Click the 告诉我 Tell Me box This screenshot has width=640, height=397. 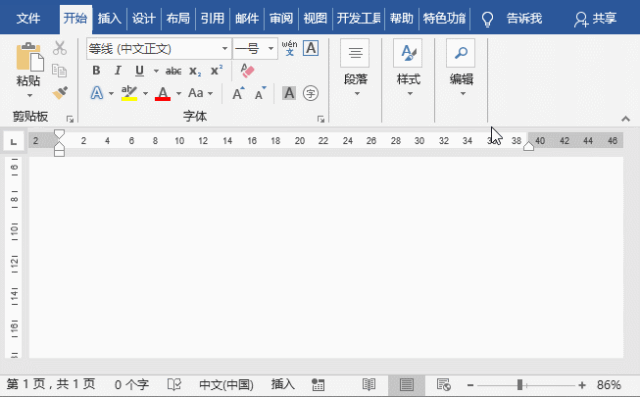coord(524,18)
